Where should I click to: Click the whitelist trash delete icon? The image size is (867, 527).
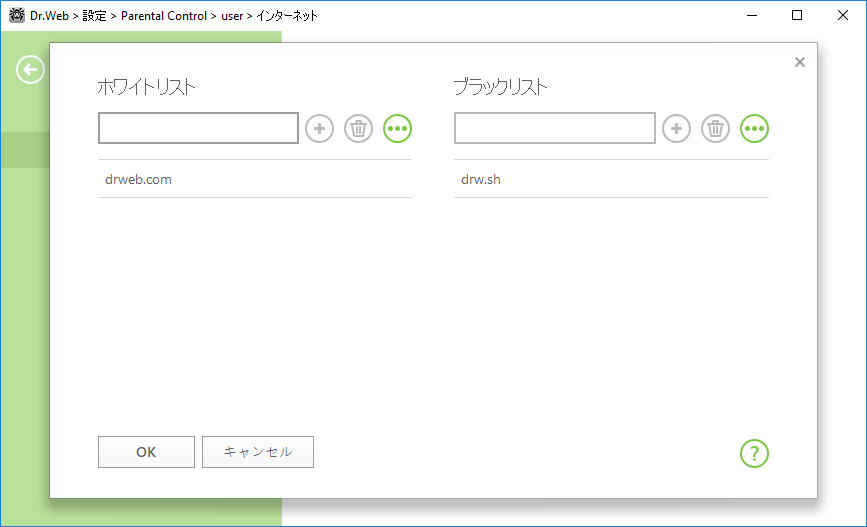point(358,129)
